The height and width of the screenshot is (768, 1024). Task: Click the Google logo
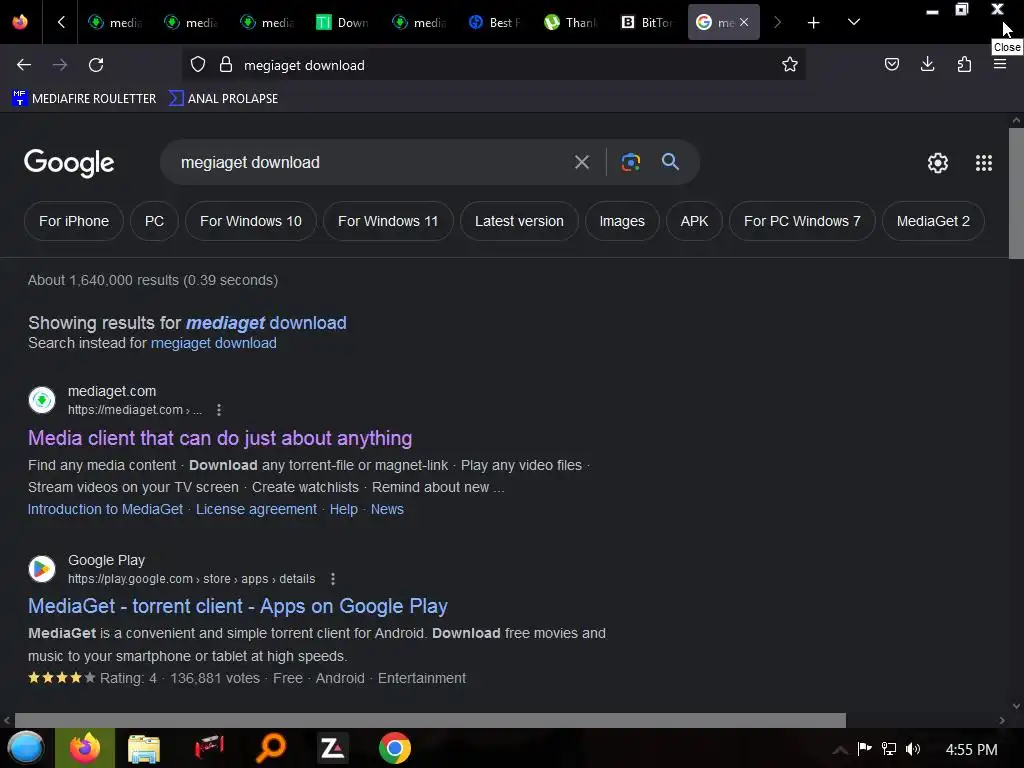(x=69, y=163)
